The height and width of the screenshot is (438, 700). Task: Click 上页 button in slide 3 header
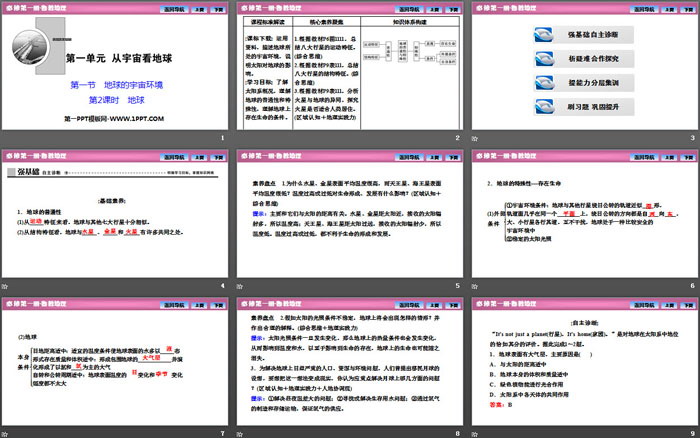670,9
